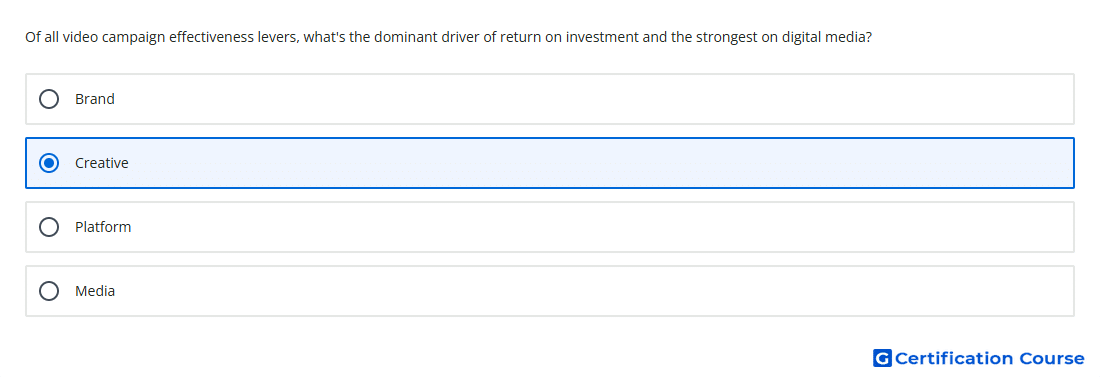The width and height of the screenshot is (1100, 377).
Task: Click empty space inside the Brand option box
Action: [596, 99]
